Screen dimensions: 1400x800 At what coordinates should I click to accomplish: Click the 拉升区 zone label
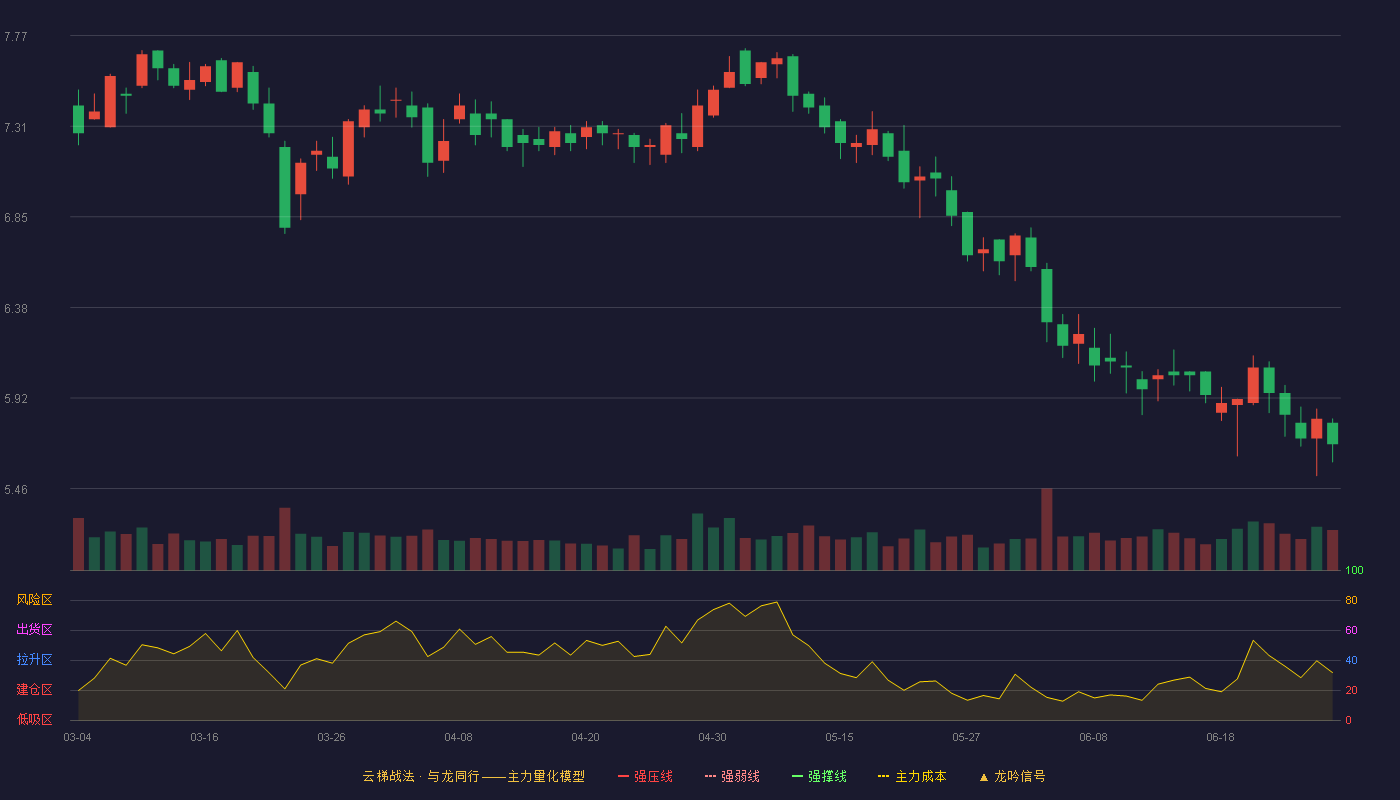coord(34,660)
